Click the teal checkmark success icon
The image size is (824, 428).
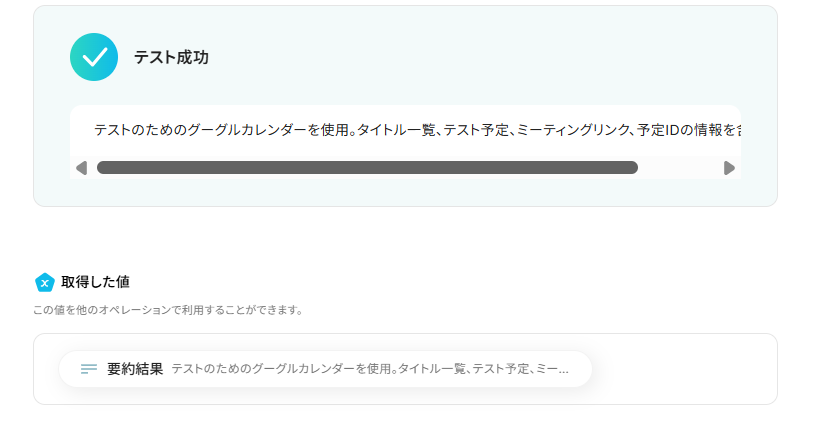(94, 57)
